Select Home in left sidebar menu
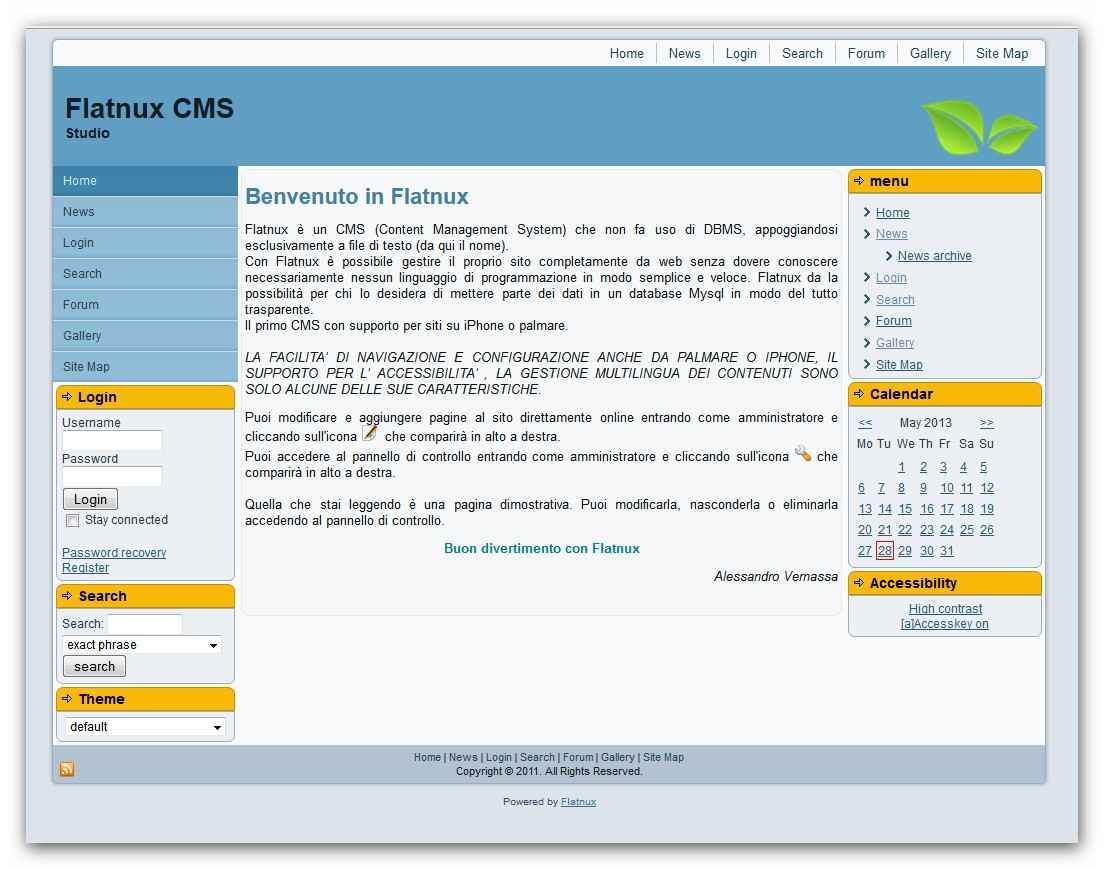Image resolution: width=1104 pixels, height=869 pixels. (x=145, y=181)
